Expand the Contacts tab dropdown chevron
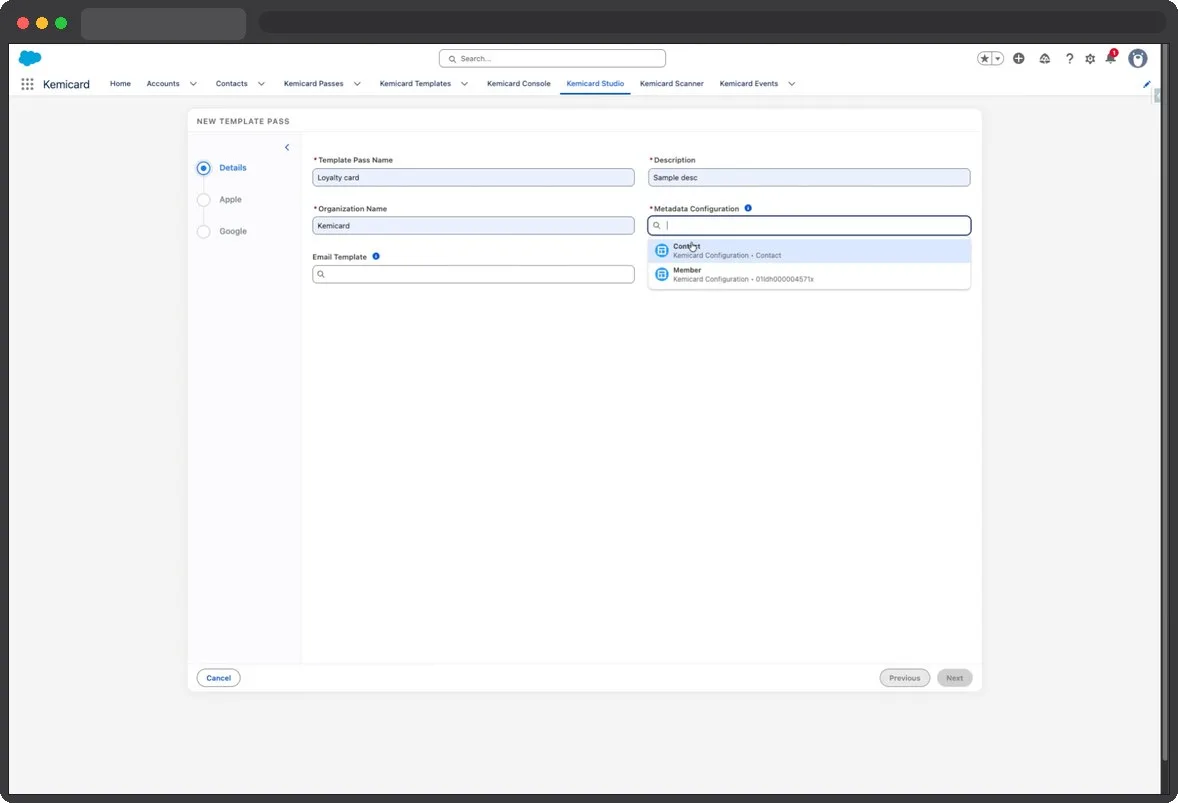 click(x=261, y=84)
